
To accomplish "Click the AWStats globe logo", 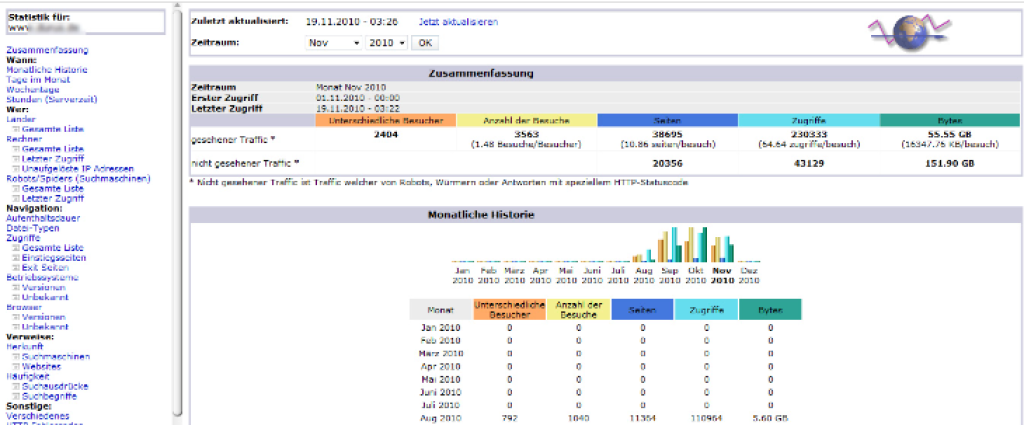I will pyautogui.click(x=909, y=33).
